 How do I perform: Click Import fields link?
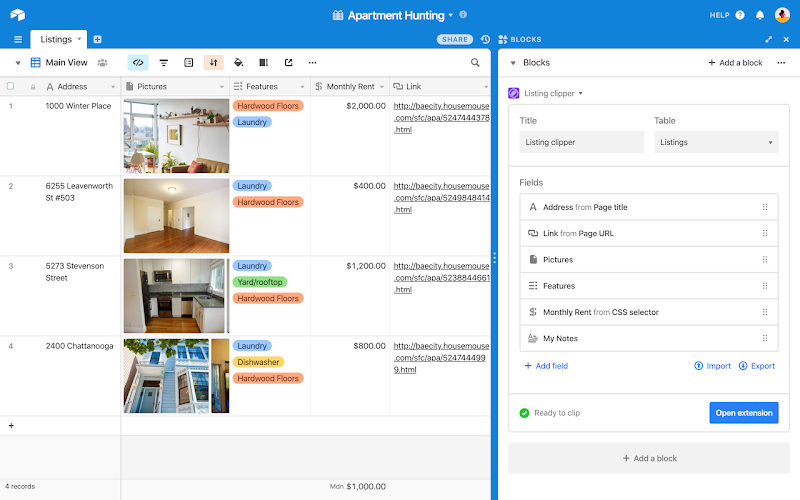point(713,366)
